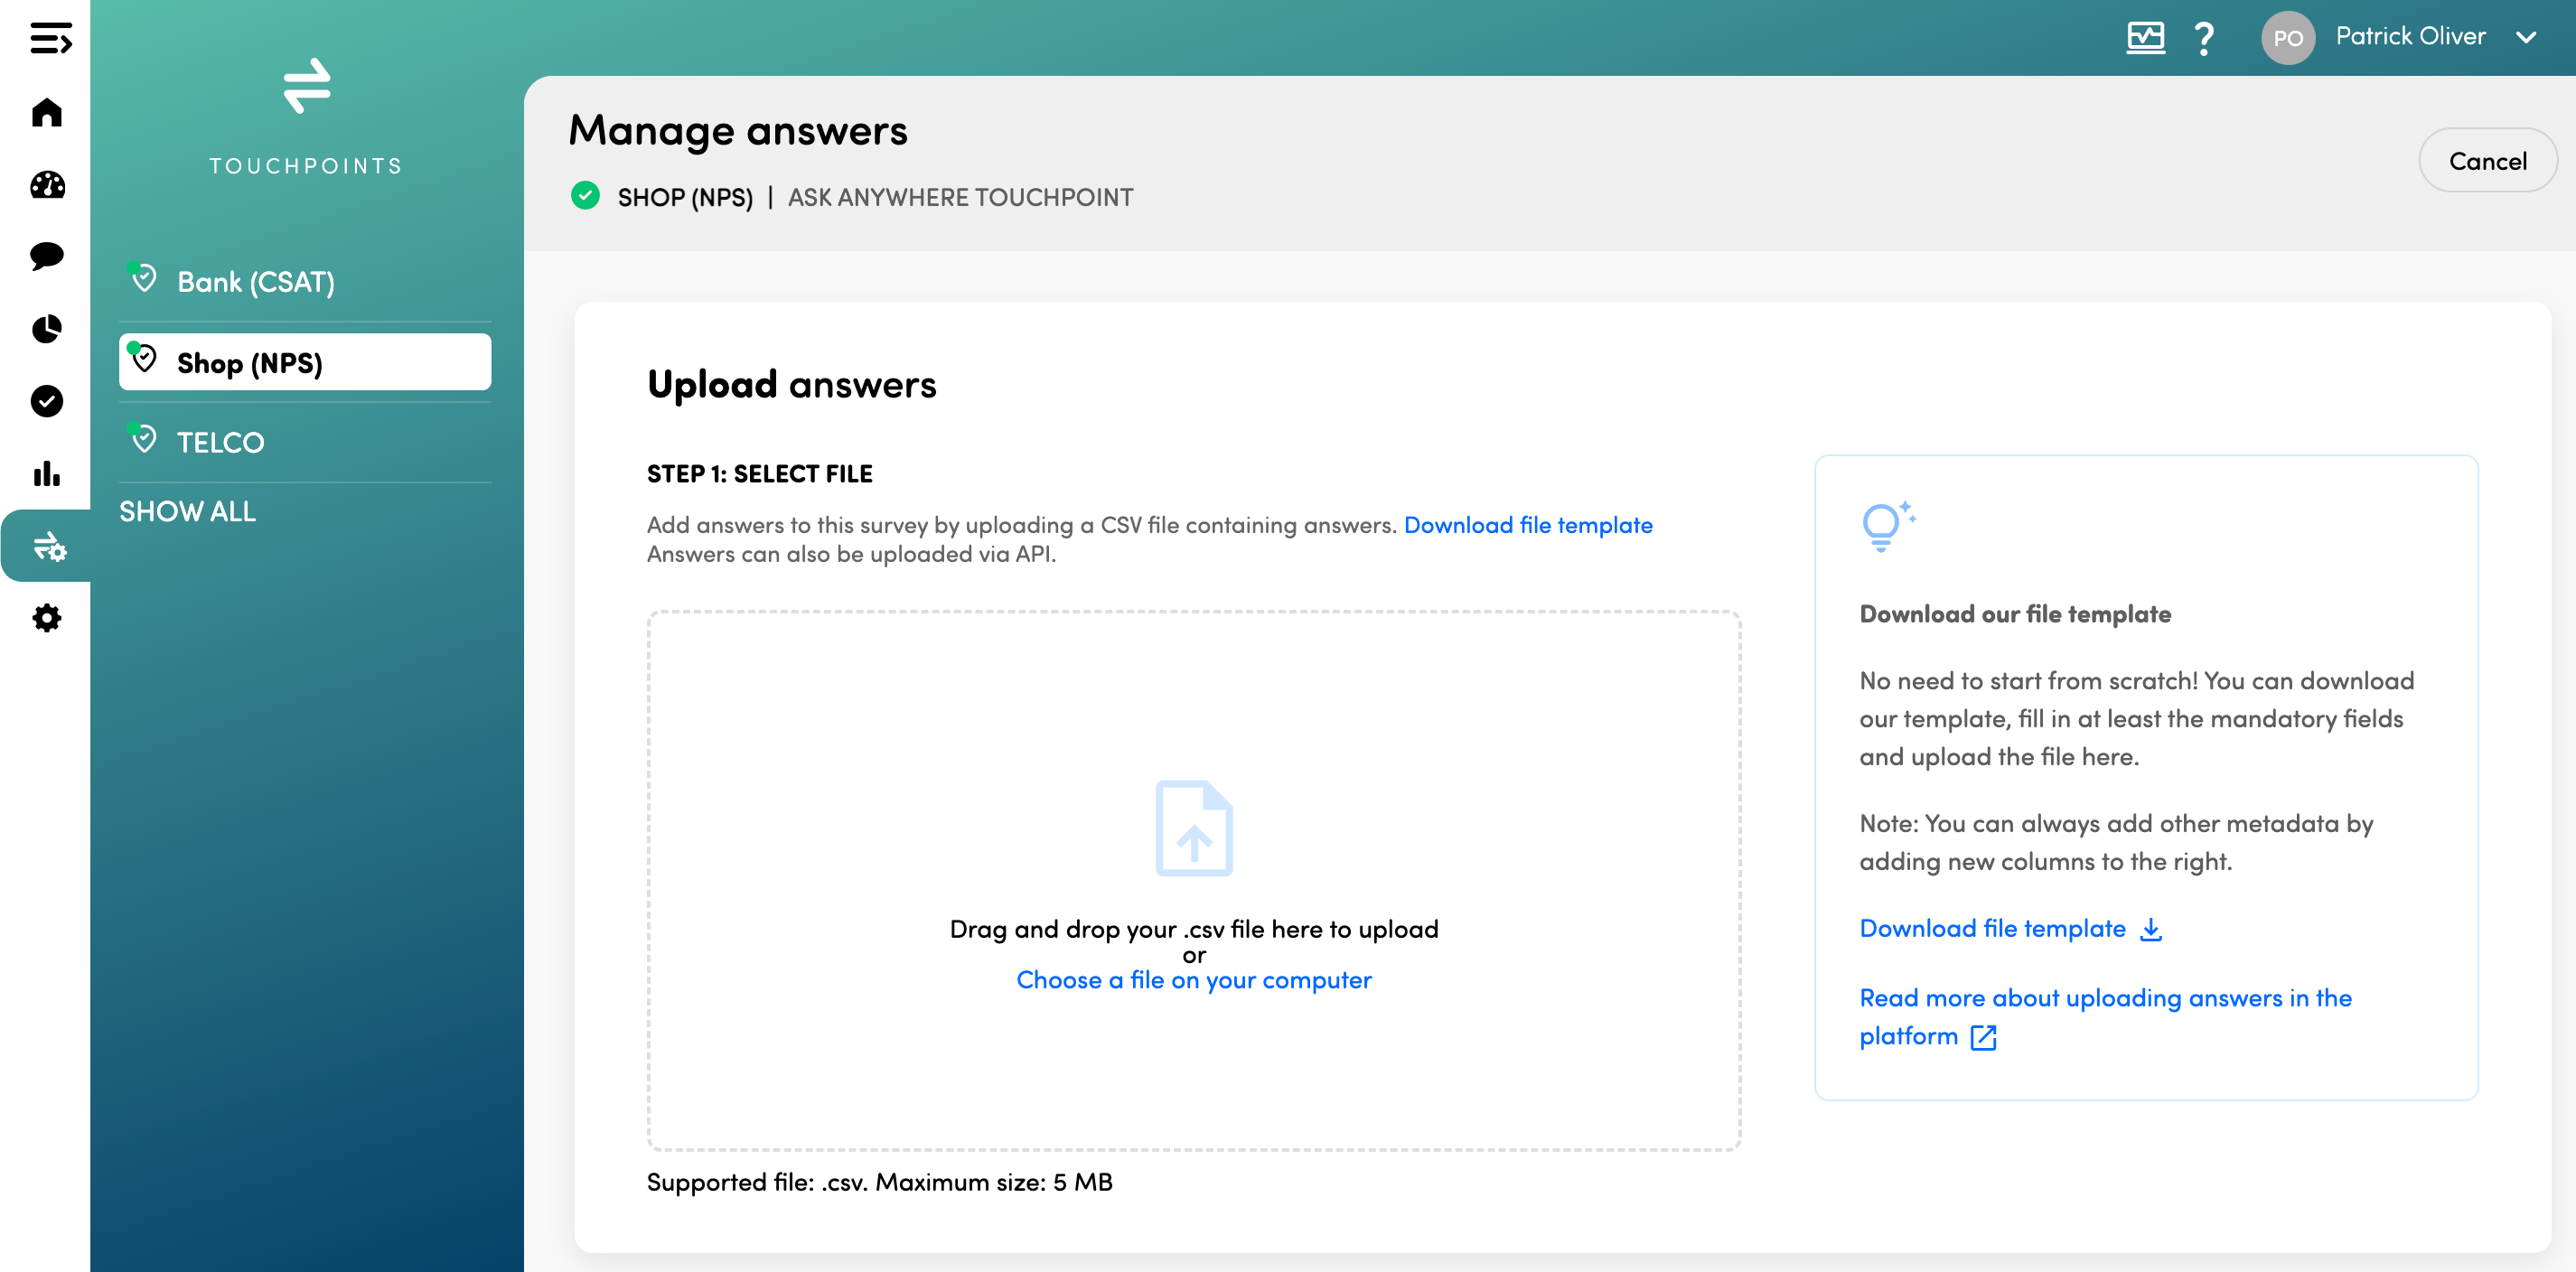Screen dimensions: 2576x1272
Task: Open the speech bubble feedback icon
Action: tap(47, 256)
